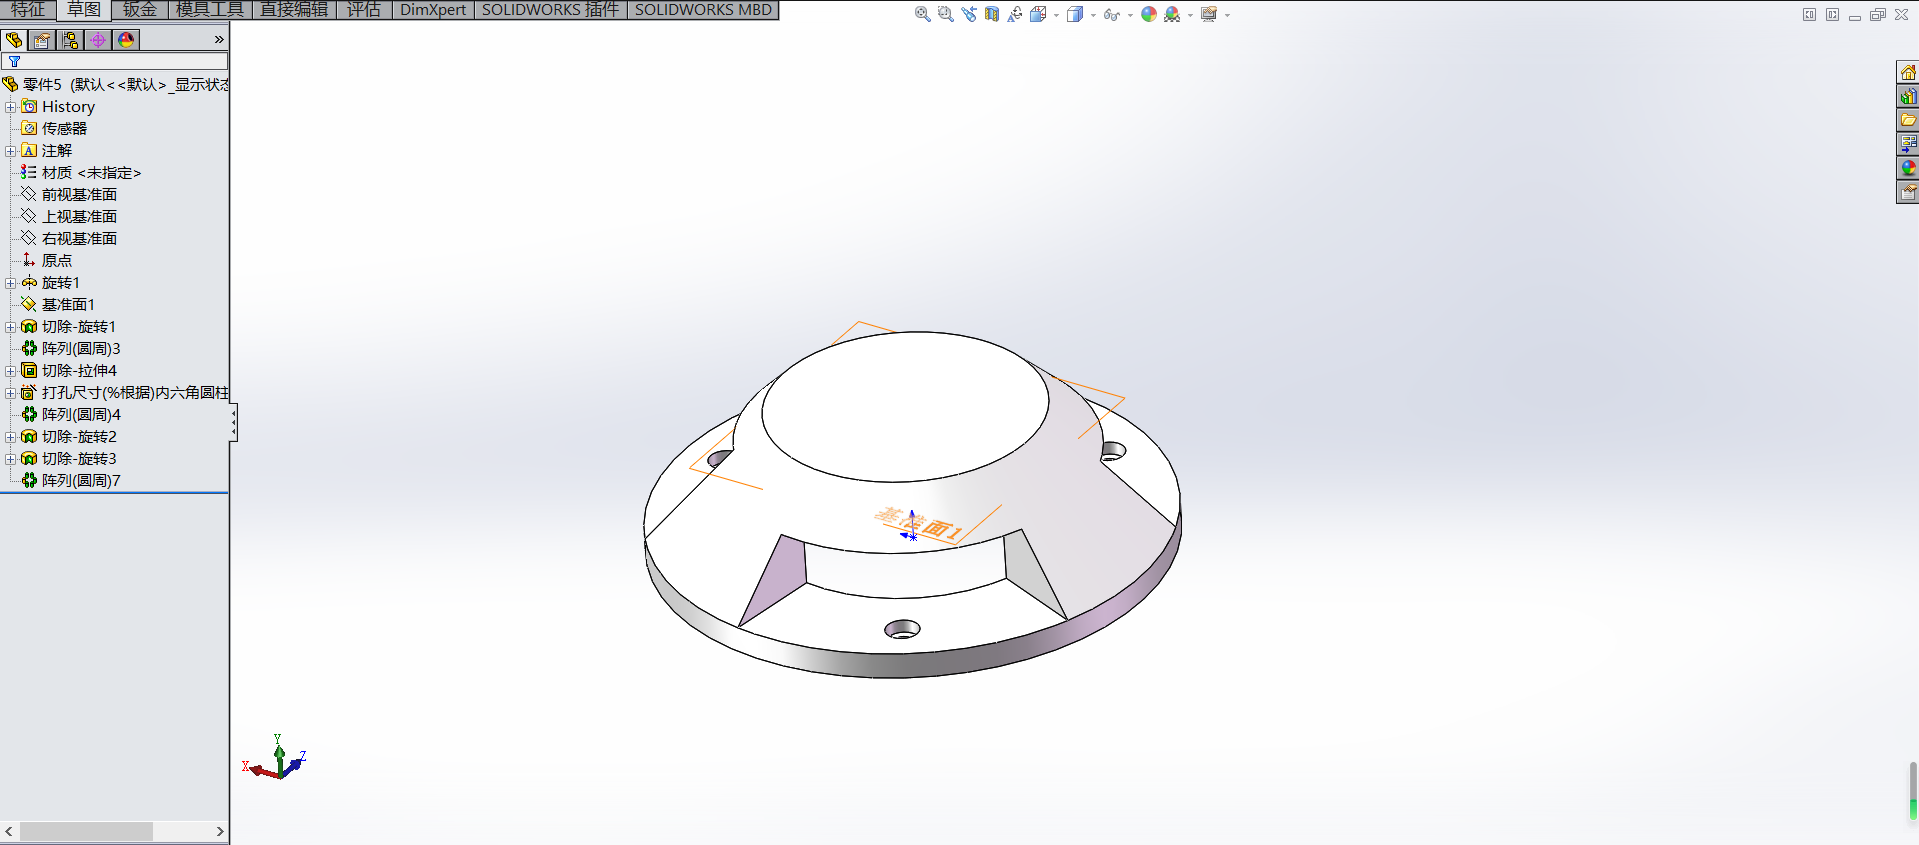The height and width of the screenshot is (845, 1919).
Task: Expand the 旋转1 feature node
Action: 11,283
